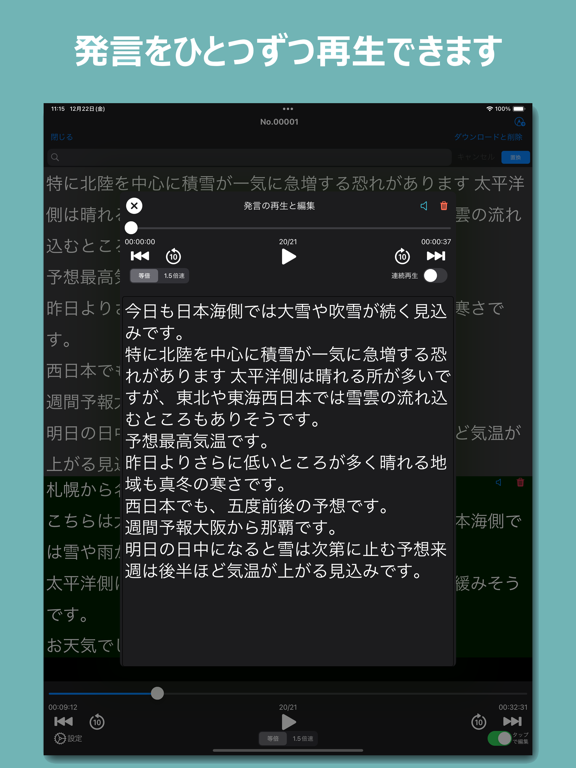Viewport: 576px width, 768px height.
Task: Click the 予想最高 row in background list
Action: (x=84, y=278)
